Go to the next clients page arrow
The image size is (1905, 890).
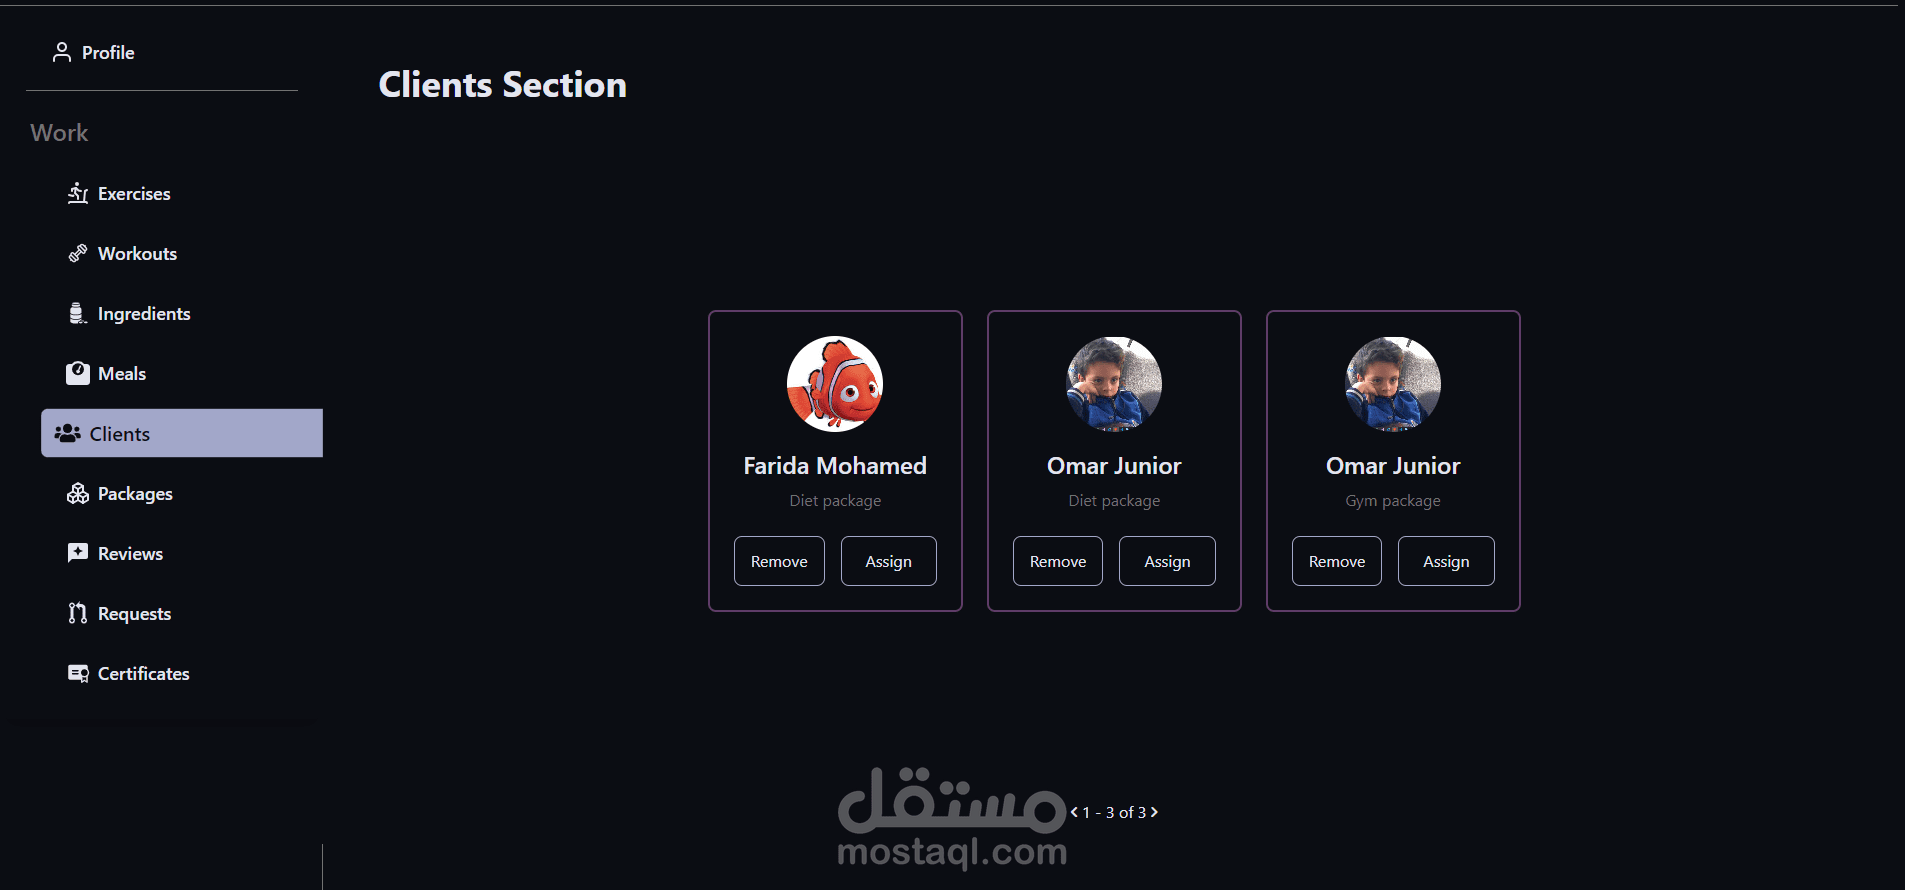coord(1154,812)
